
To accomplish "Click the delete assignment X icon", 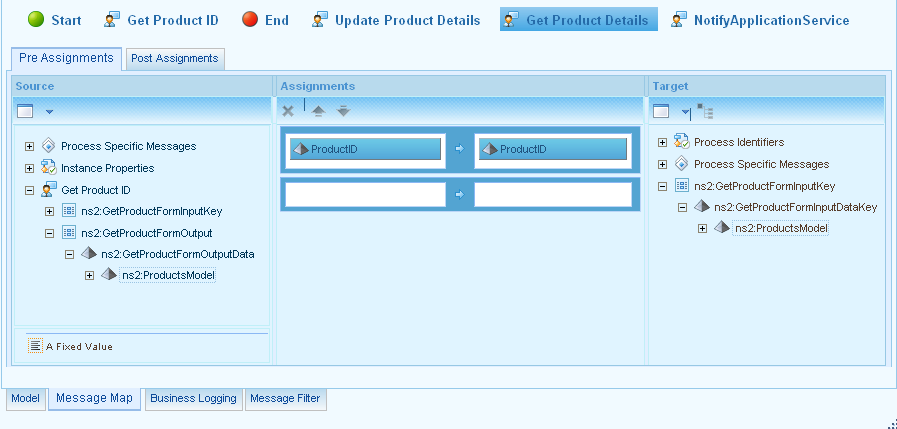I will (x=288, y=111).
